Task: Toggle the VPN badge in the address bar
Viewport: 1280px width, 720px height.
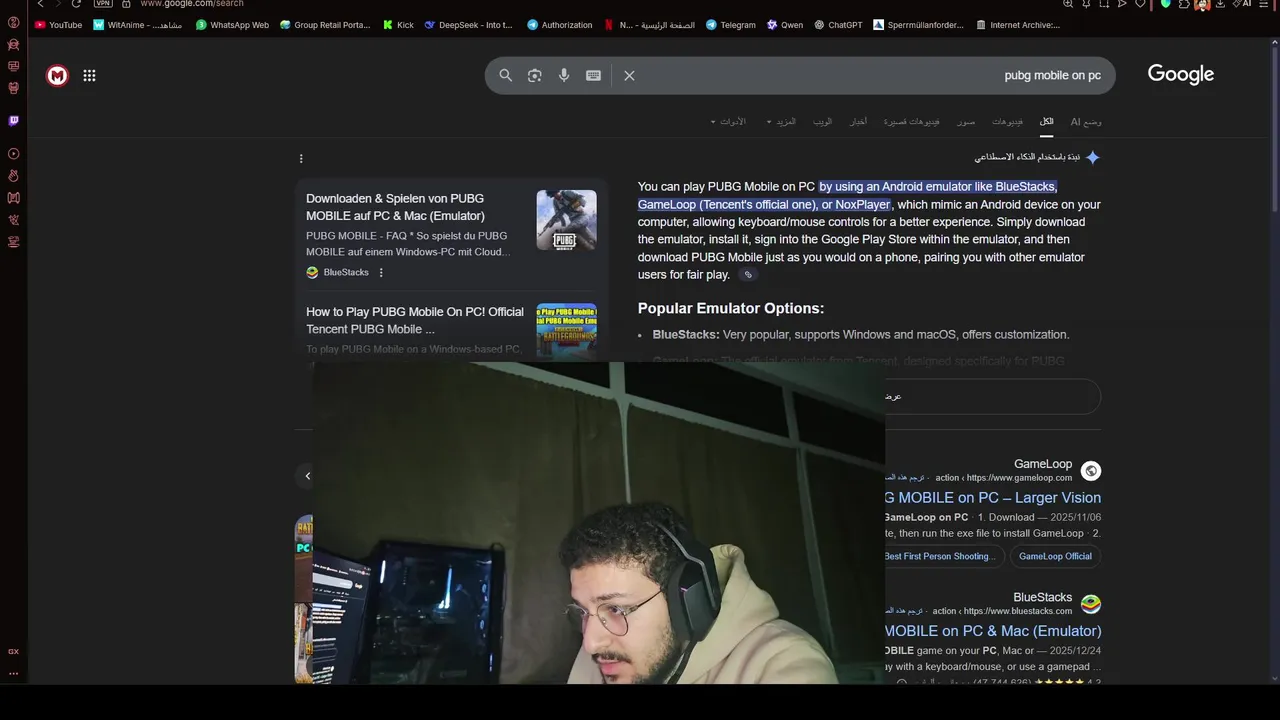Action: coord(103,4)
